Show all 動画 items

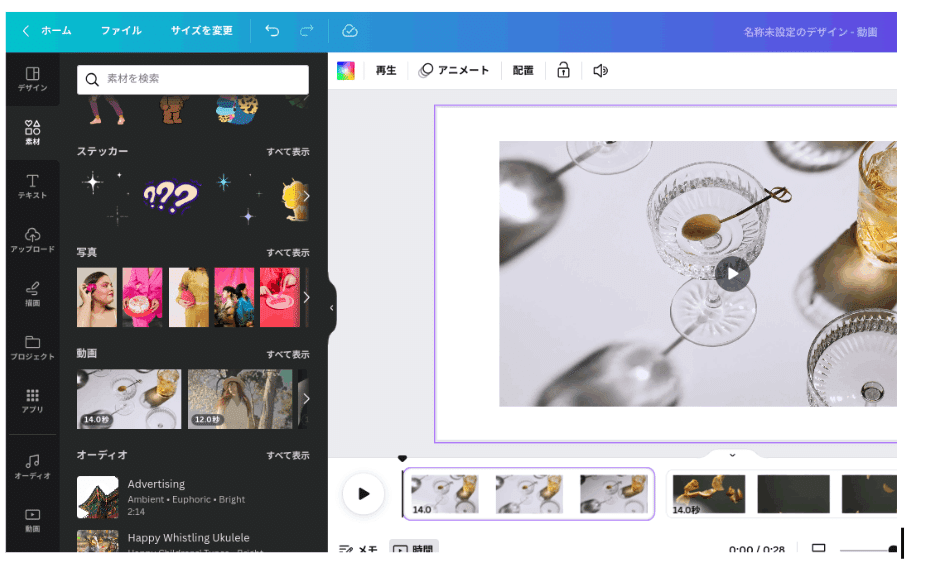coord(288,354)
